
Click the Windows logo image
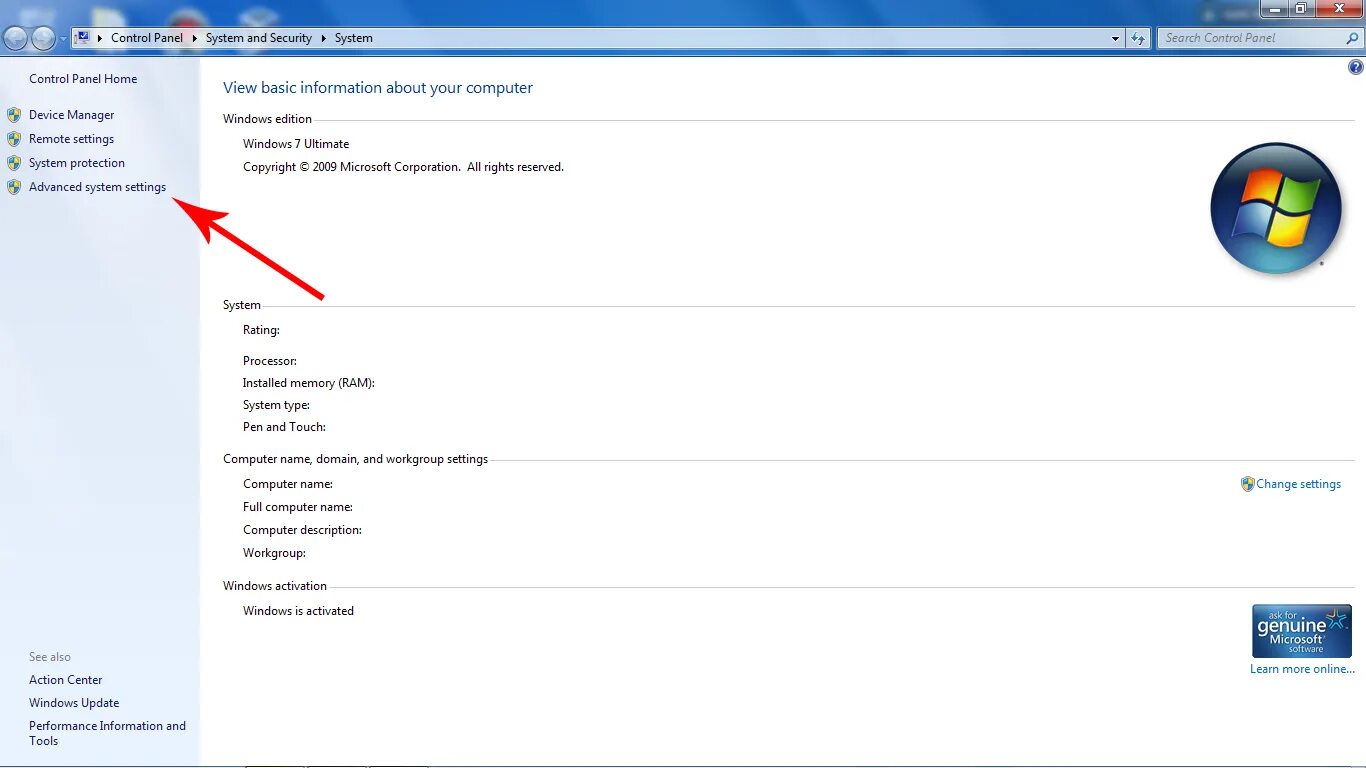tap(1275, 208)
